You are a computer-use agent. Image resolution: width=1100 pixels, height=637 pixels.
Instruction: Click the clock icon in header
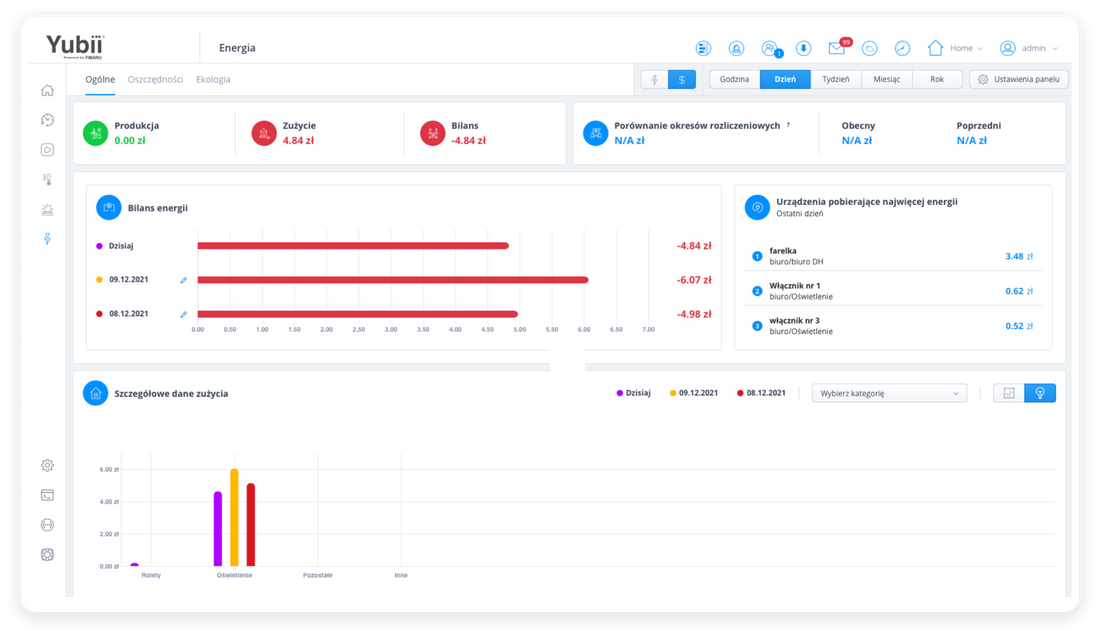click(902, 48)
